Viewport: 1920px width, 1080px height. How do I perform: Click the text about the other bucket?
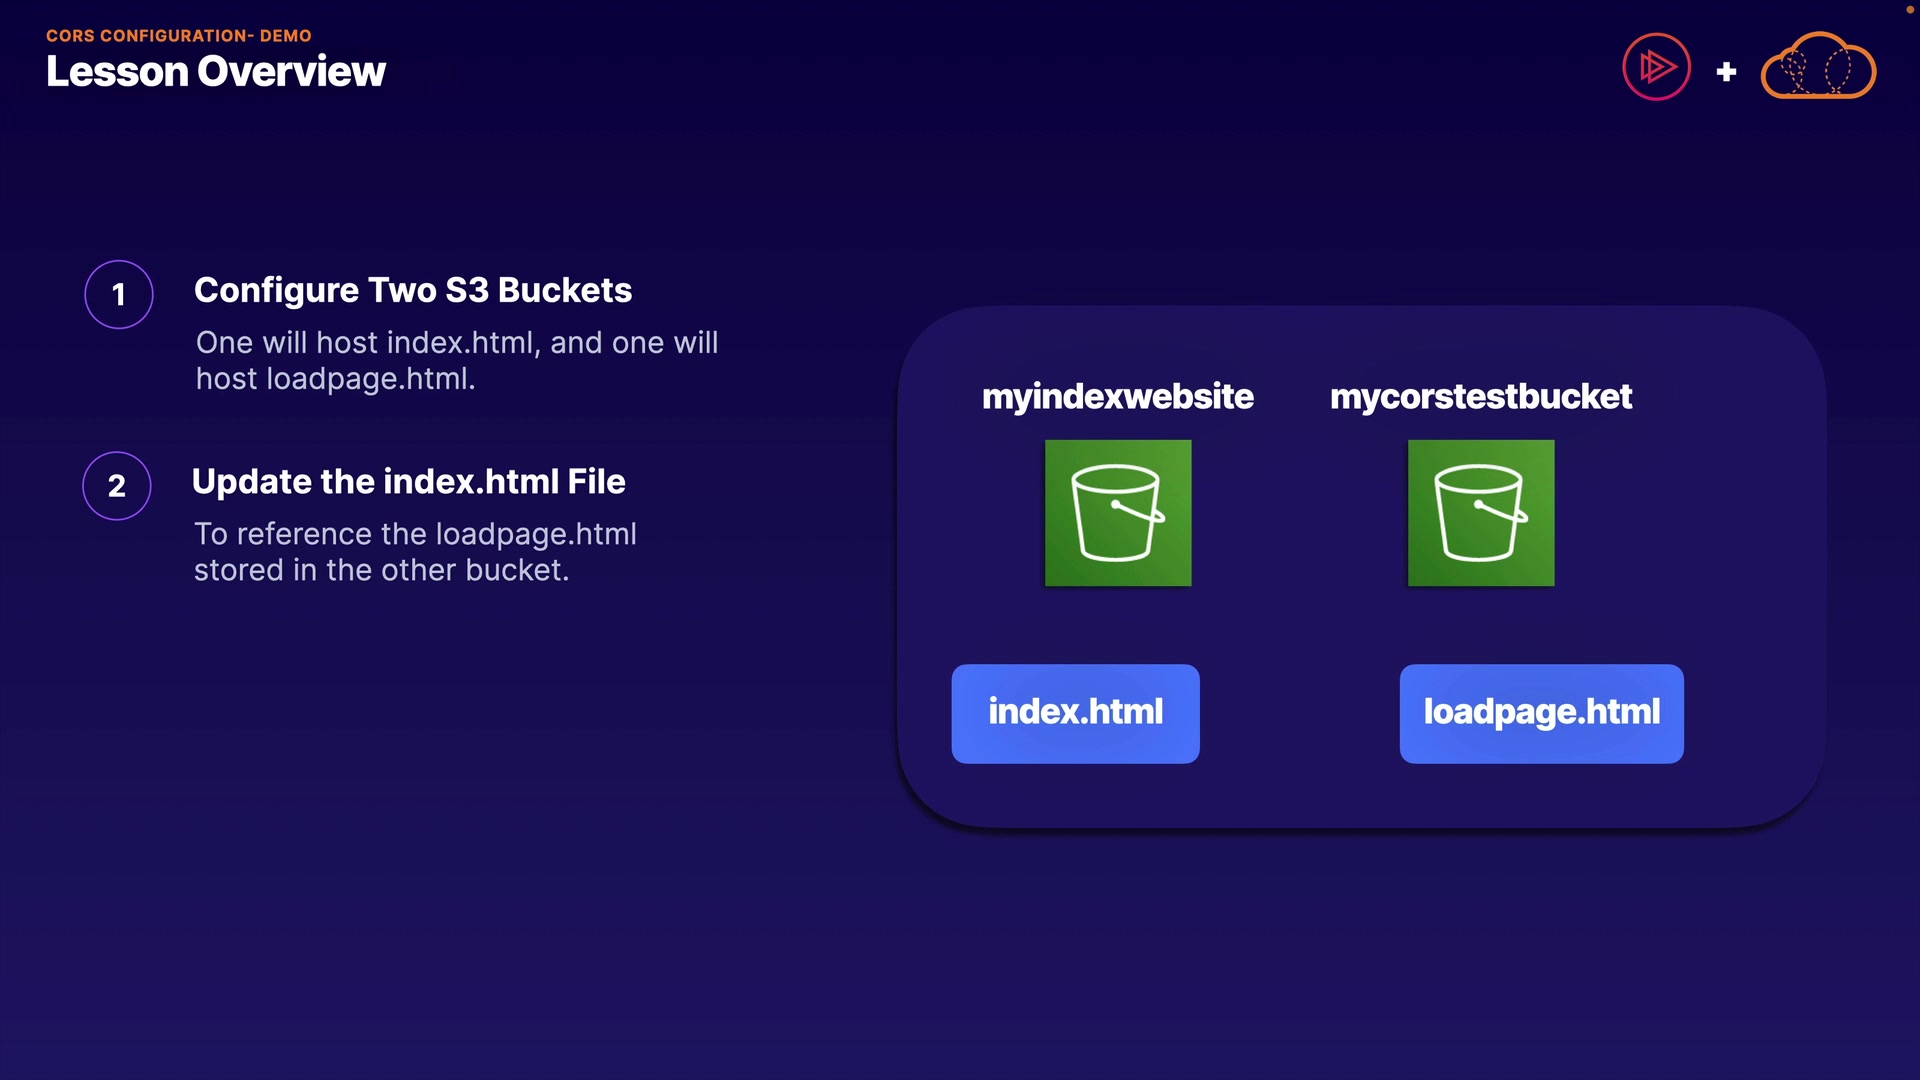tap(381, 570)
